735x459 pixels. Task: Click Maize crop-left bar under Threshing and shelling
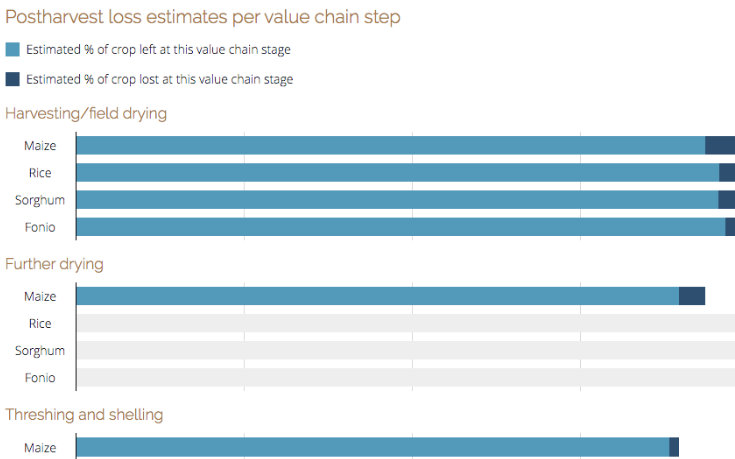click(x=372, y=447)
